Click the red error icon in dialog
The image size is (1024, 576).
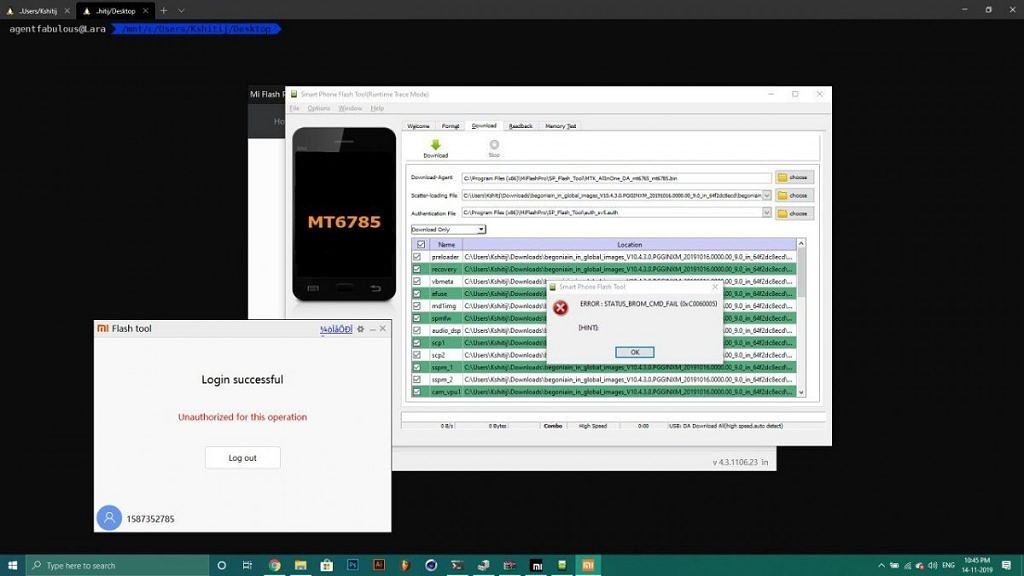561,308
